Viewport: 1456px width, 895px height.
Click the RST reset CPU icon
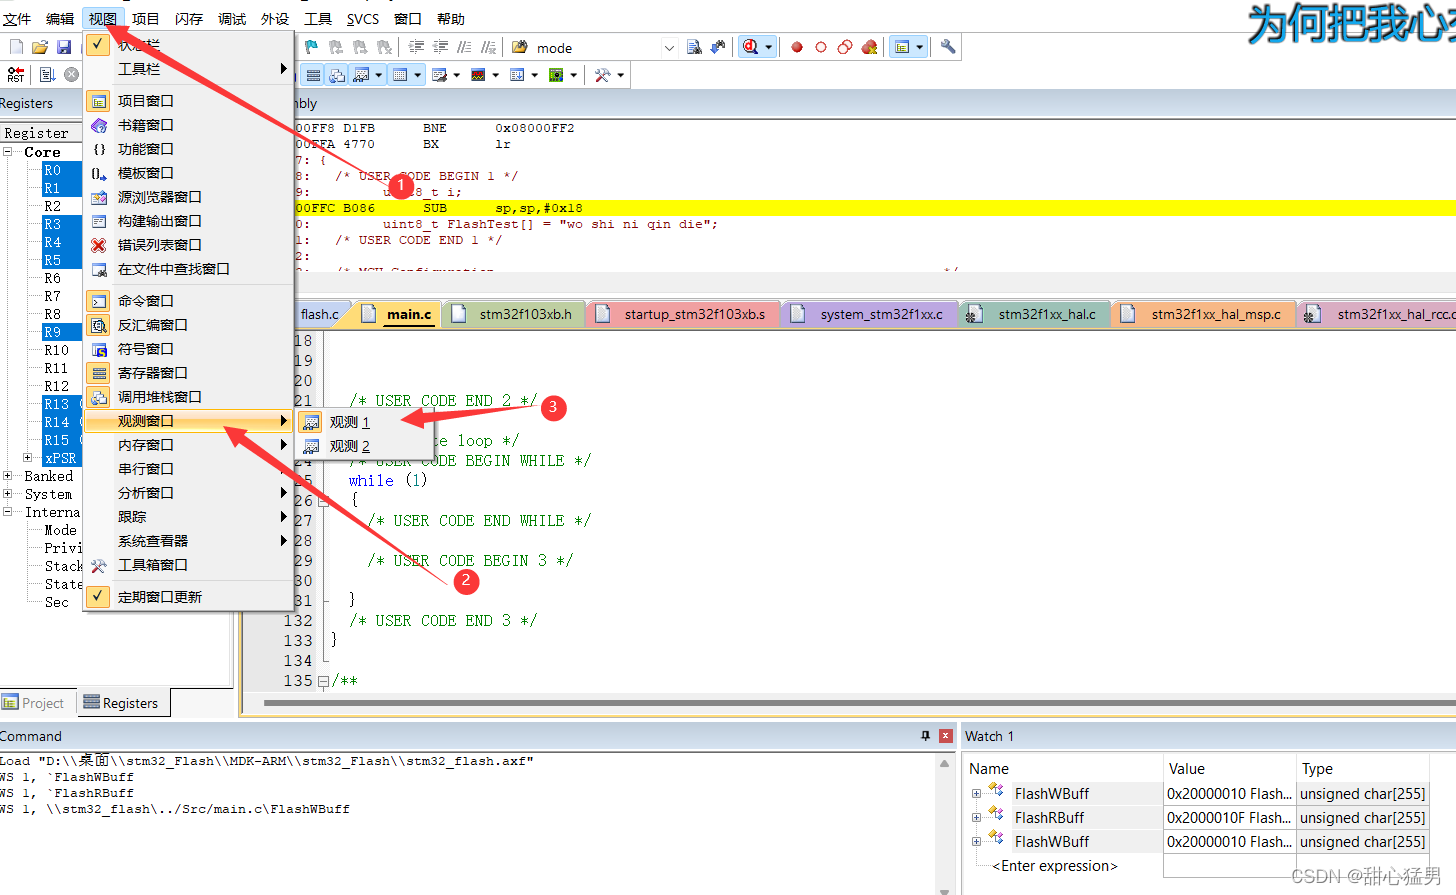click(16, 75)
